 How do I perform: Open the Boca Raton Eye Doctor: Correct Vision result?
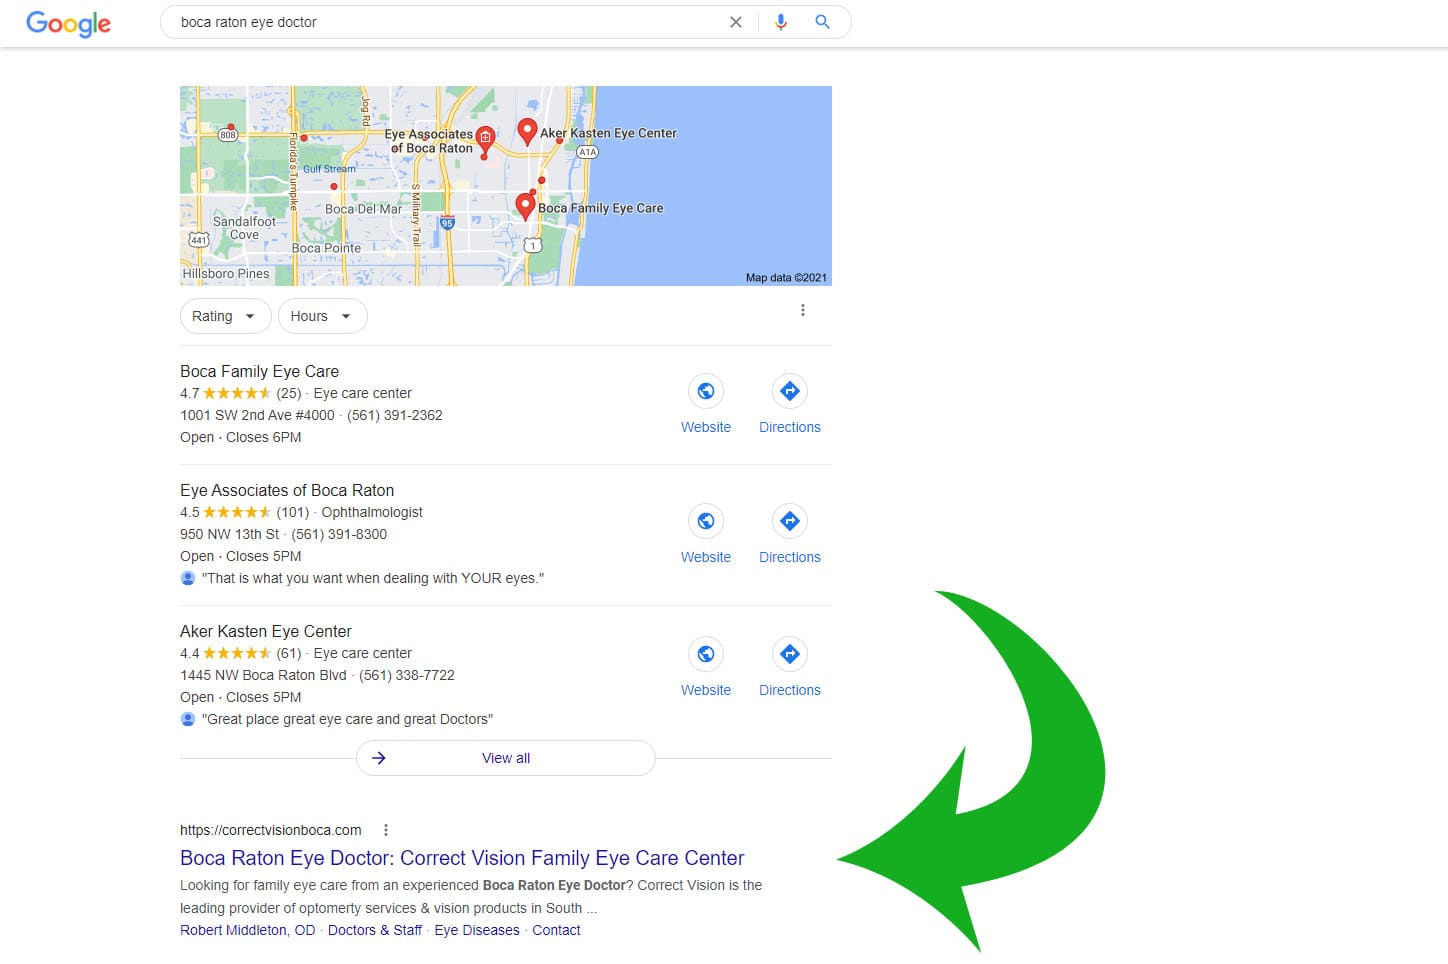point(462,858)
